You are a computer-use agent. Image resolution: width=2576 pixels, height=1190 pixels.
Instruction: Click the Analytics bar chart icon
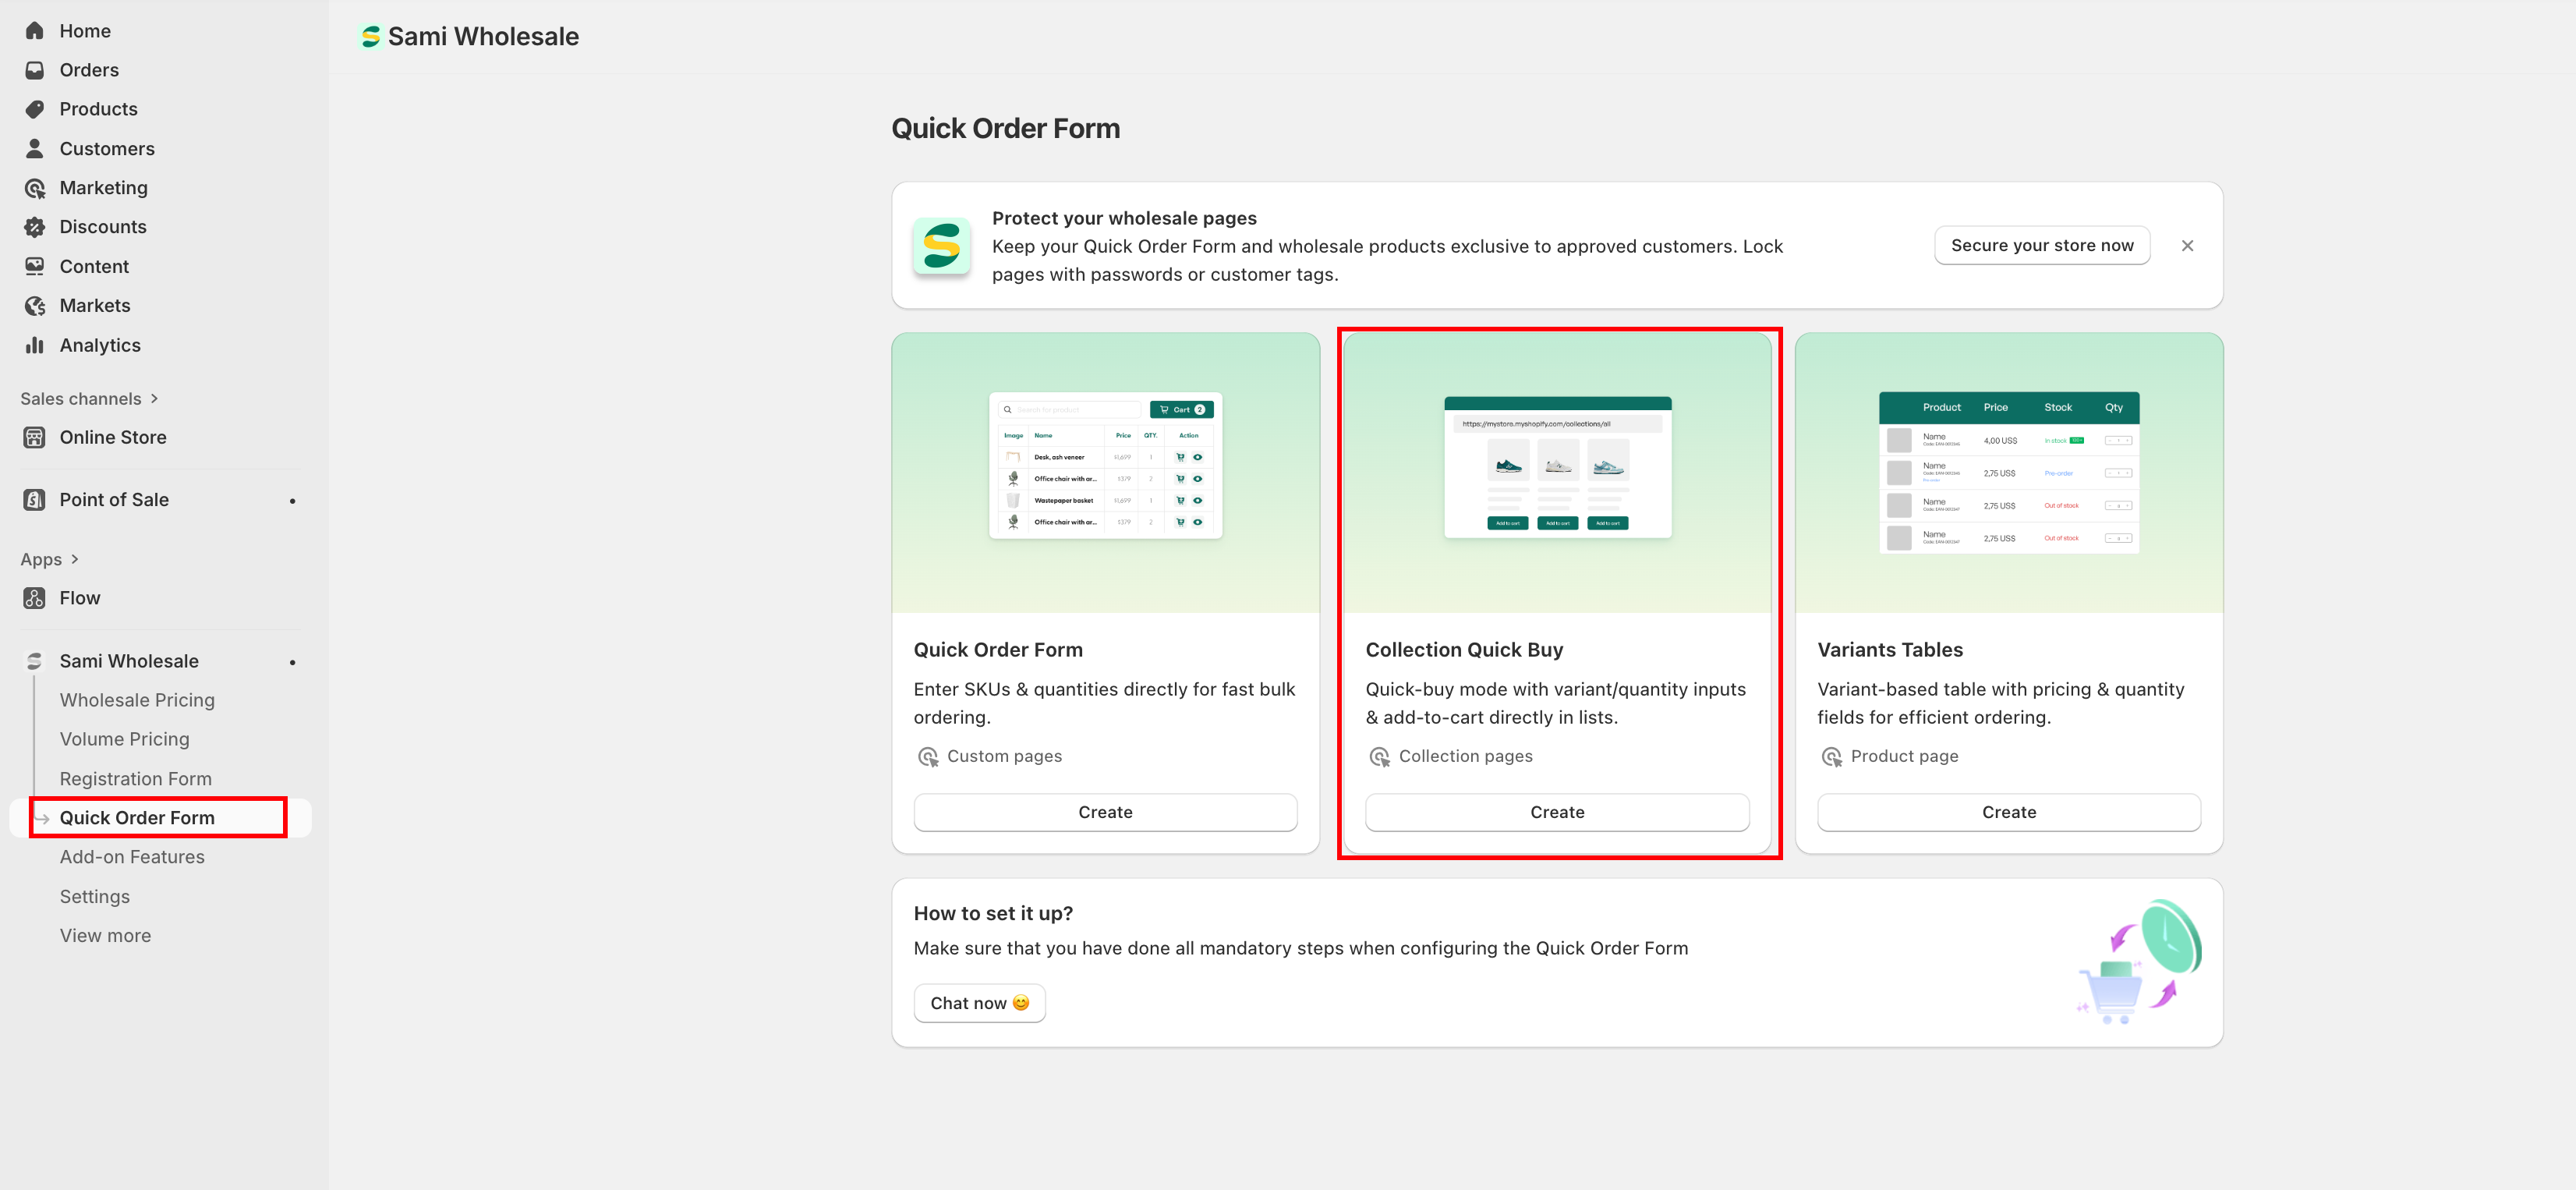(x=35, y=345)
